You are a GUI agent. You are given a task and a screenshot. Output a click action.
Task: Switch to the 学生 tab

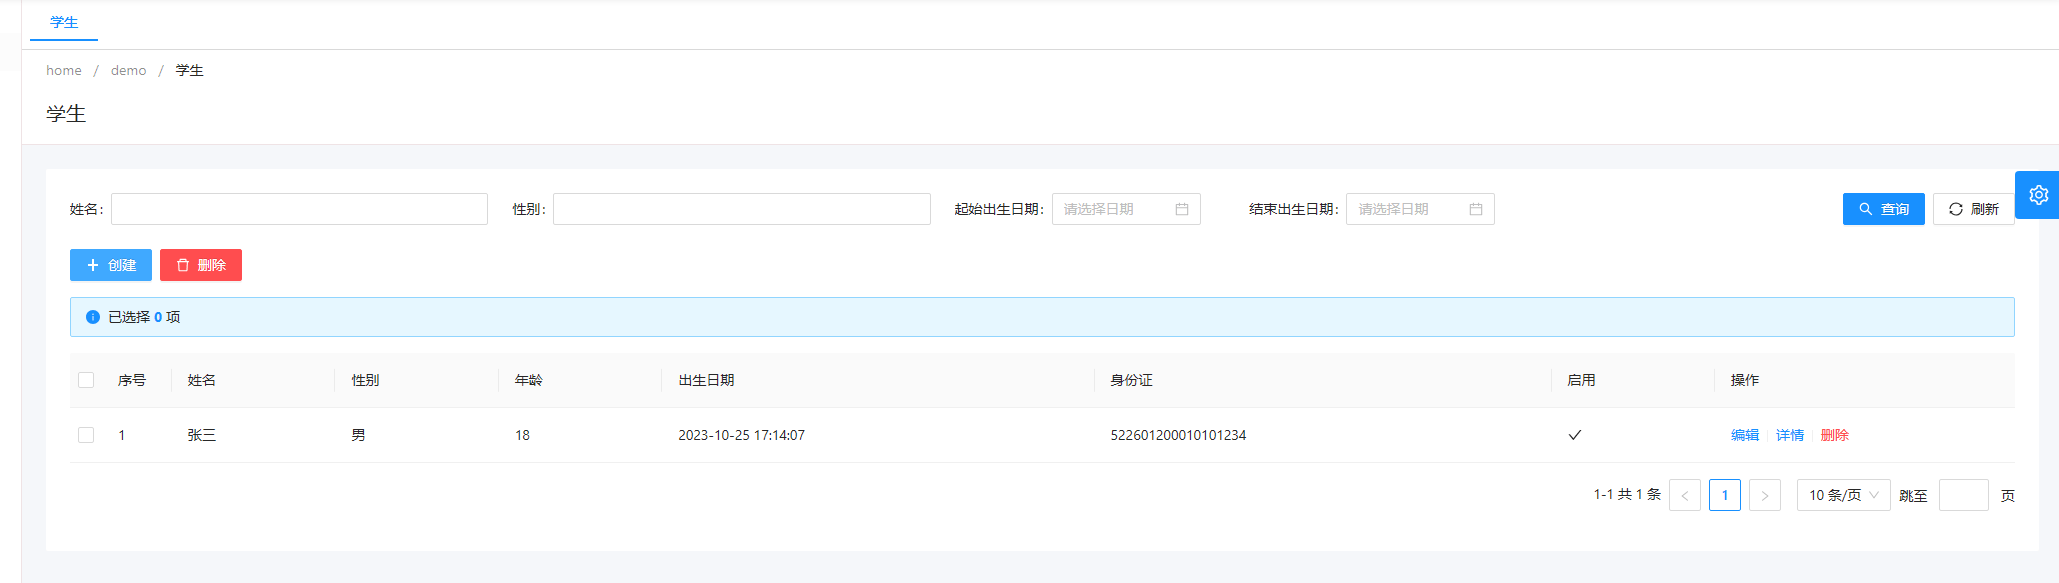point(64,22)
